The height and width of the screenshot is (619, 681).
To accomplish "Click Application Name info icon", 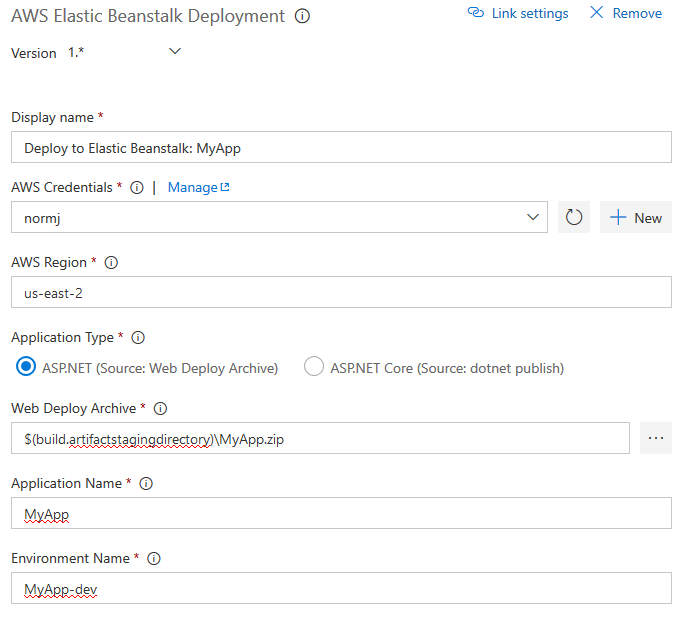I will pyautogui.click(x=146, y=483).
